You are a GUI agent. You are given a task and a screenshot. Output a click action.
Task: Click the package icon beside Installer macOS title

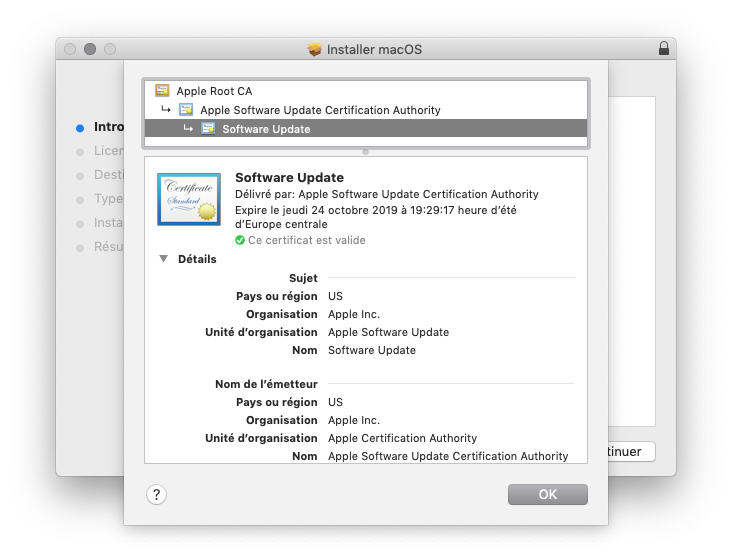[x=315, y=50]
